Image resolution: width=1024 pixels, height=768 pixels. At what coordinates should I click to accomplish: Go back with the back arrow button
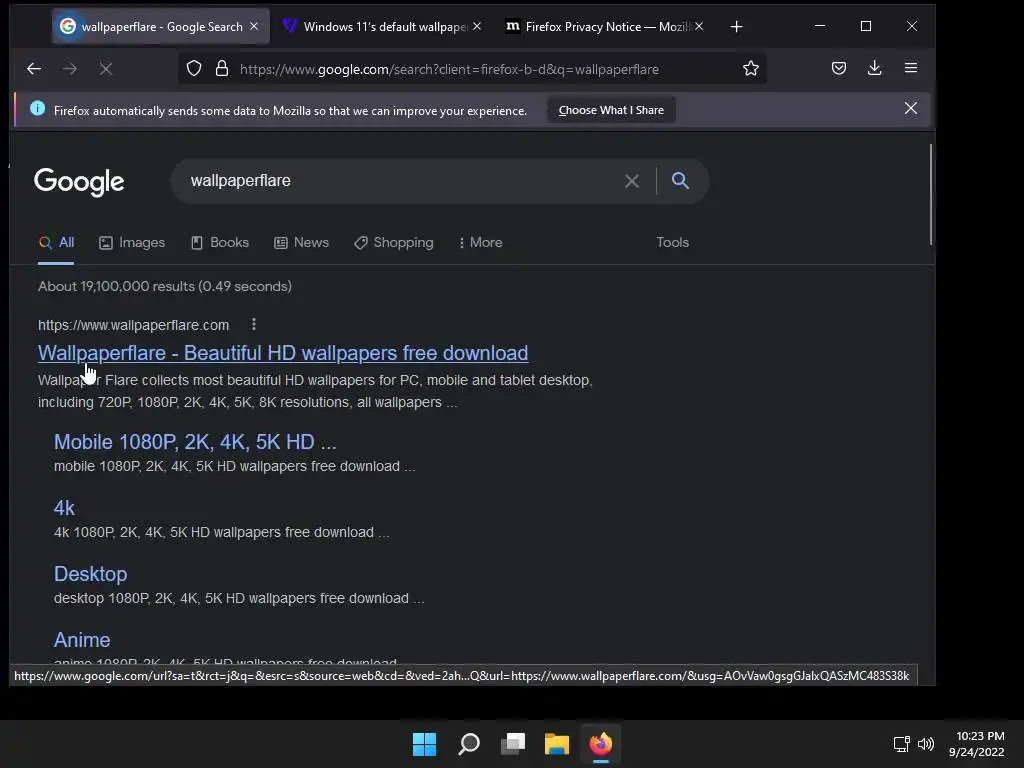click(34, 69)
